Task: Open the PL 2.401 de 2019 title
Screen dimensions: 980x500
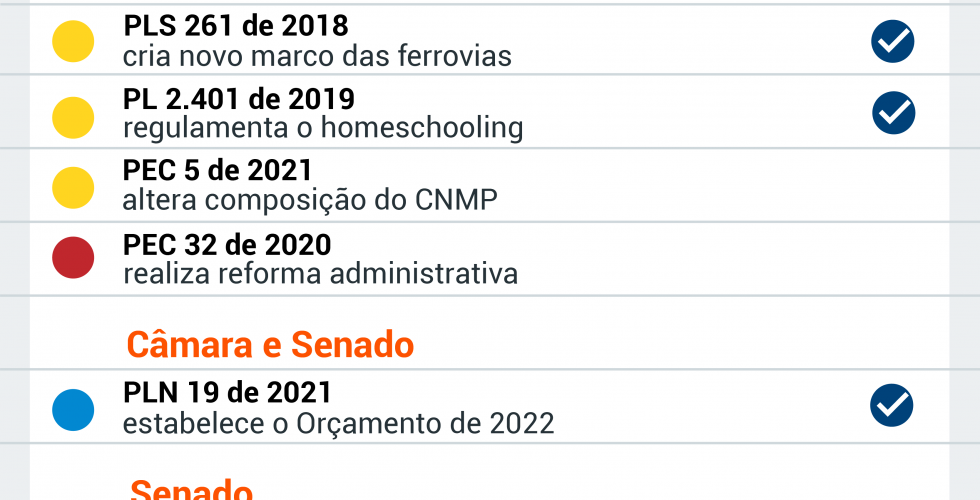Action: coord(239,99)
